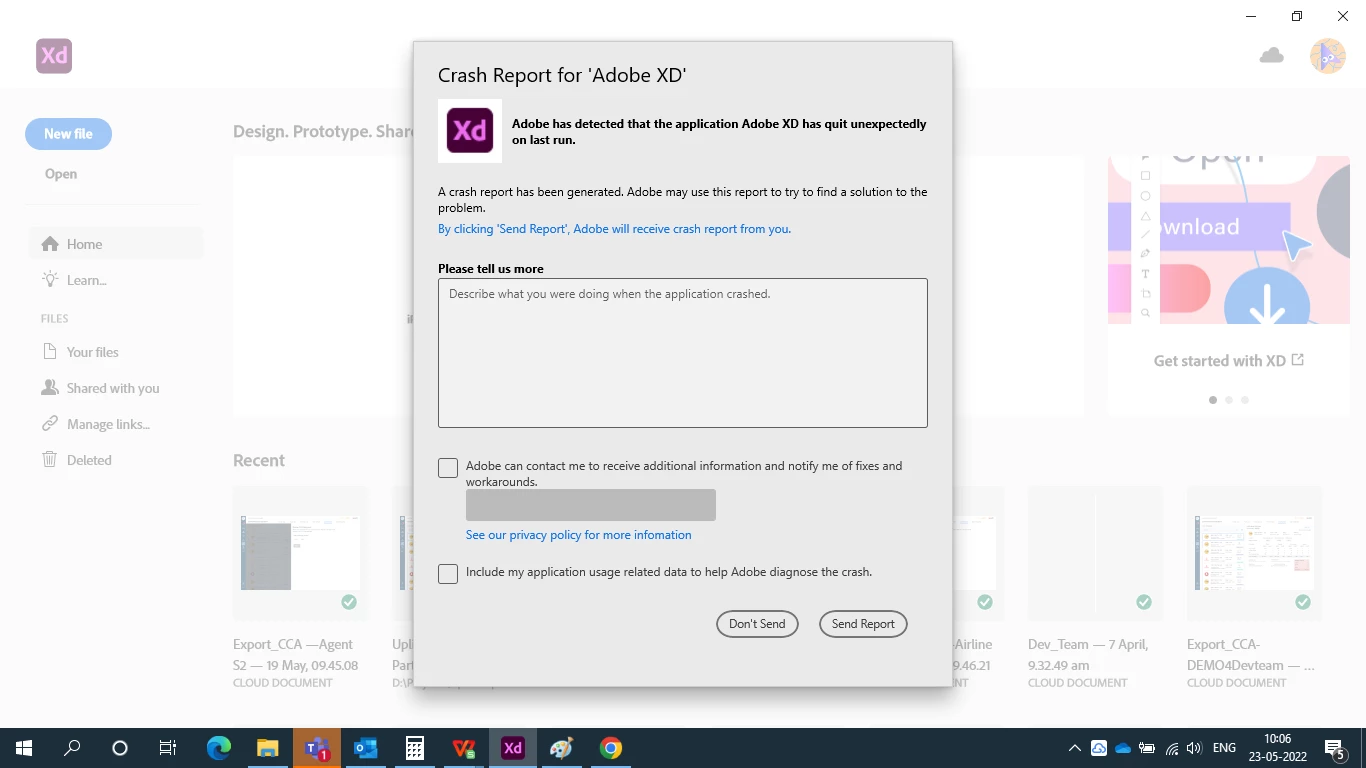The image size is (1366, 768).
Task: Click the Windows Start button
Action: click(x=24, y=748)
